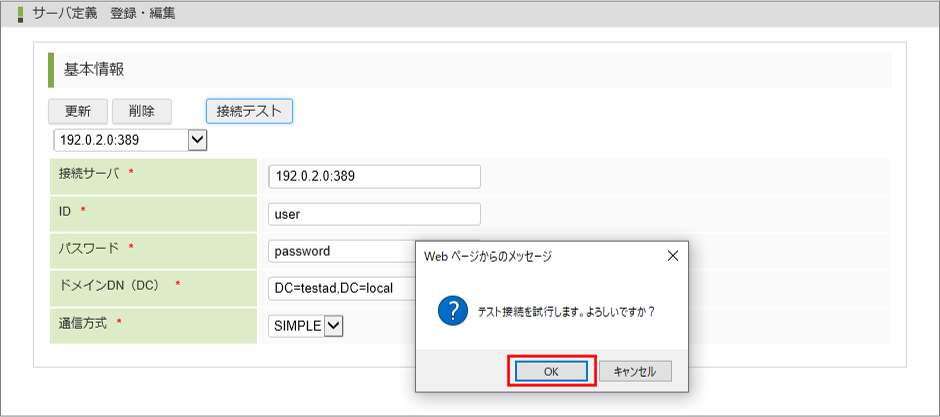The width and height of the screenshot is (940, 417).
Task: Click the green marker icon beside サーバ定義
Action: (x=20, y=14)
